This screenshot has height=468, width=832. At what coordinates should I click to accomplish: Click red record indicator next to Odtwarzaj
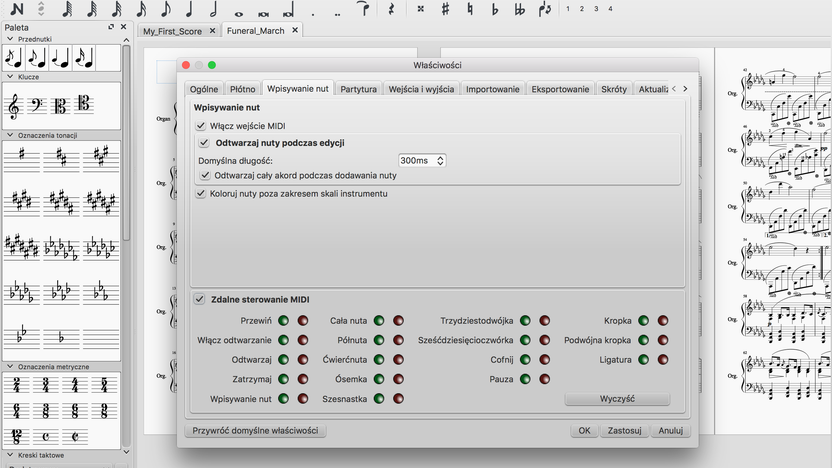pyautogui.click(x=302, y=360)
